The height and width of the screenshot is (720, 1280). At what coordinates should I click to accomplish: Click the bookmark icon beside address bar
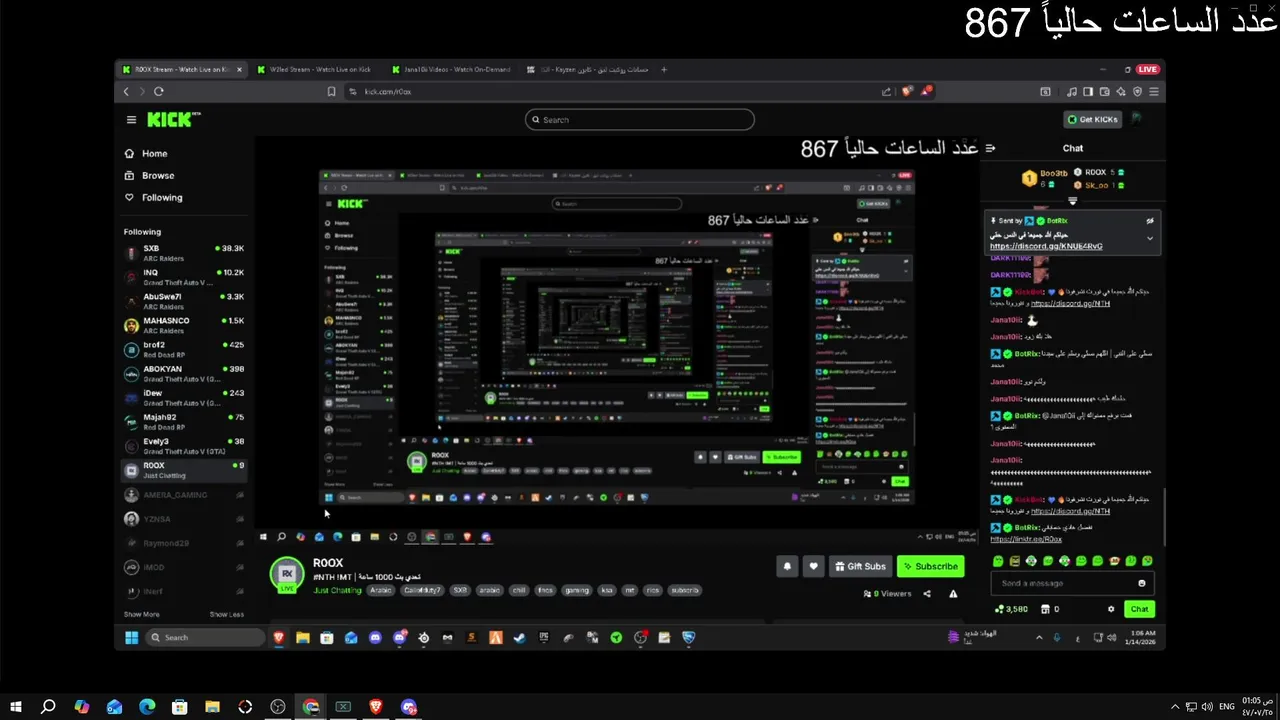331,91
